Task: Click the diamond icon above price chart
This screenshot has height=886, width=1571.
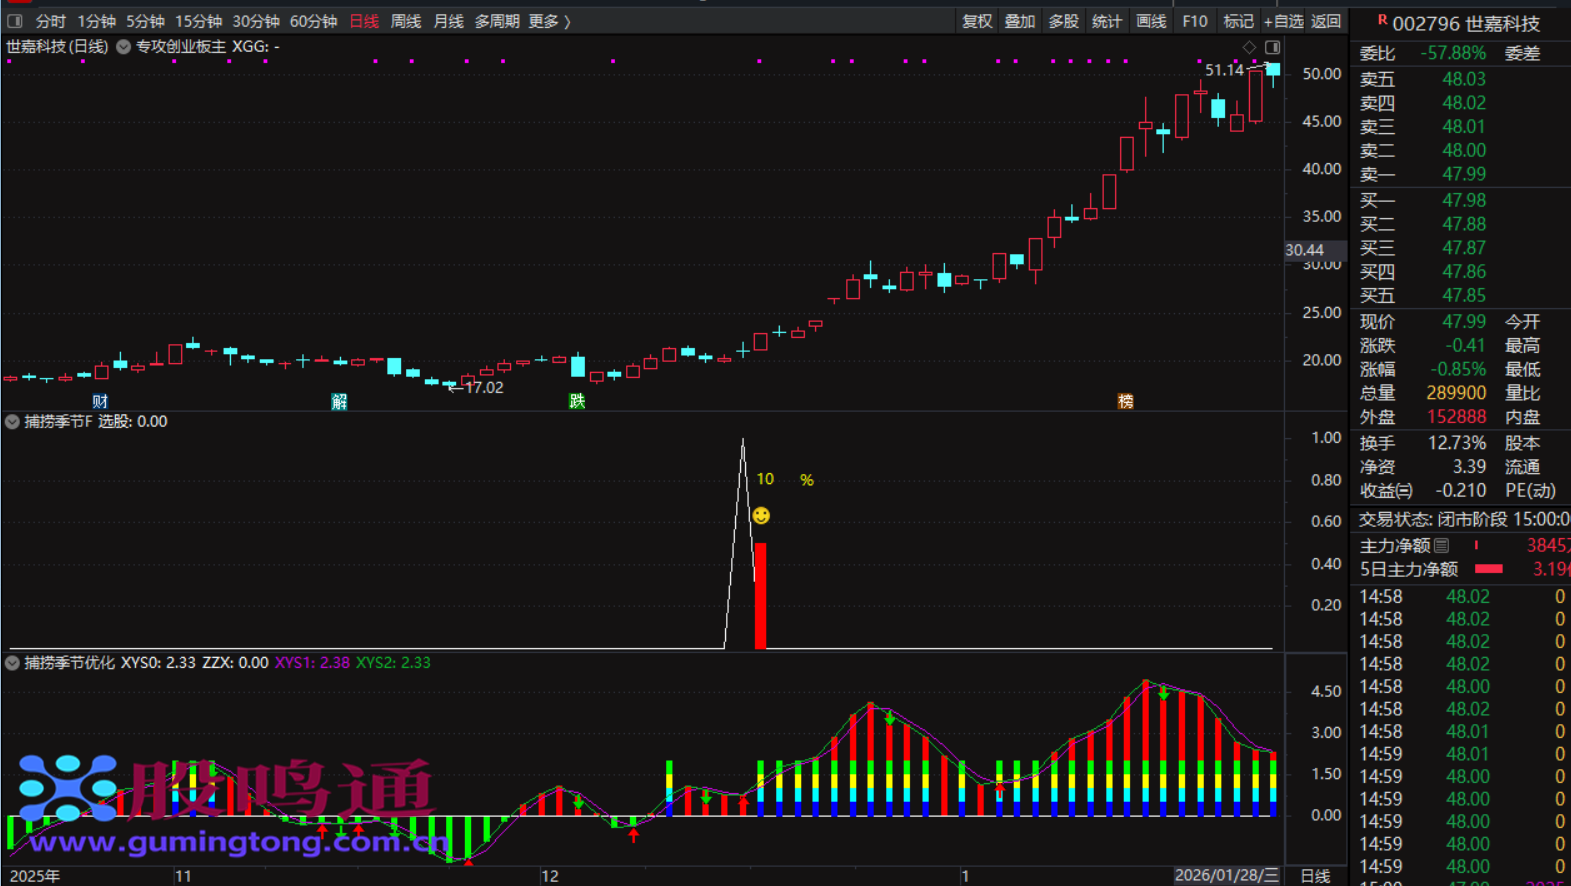Action: [x=1249, y=47]
